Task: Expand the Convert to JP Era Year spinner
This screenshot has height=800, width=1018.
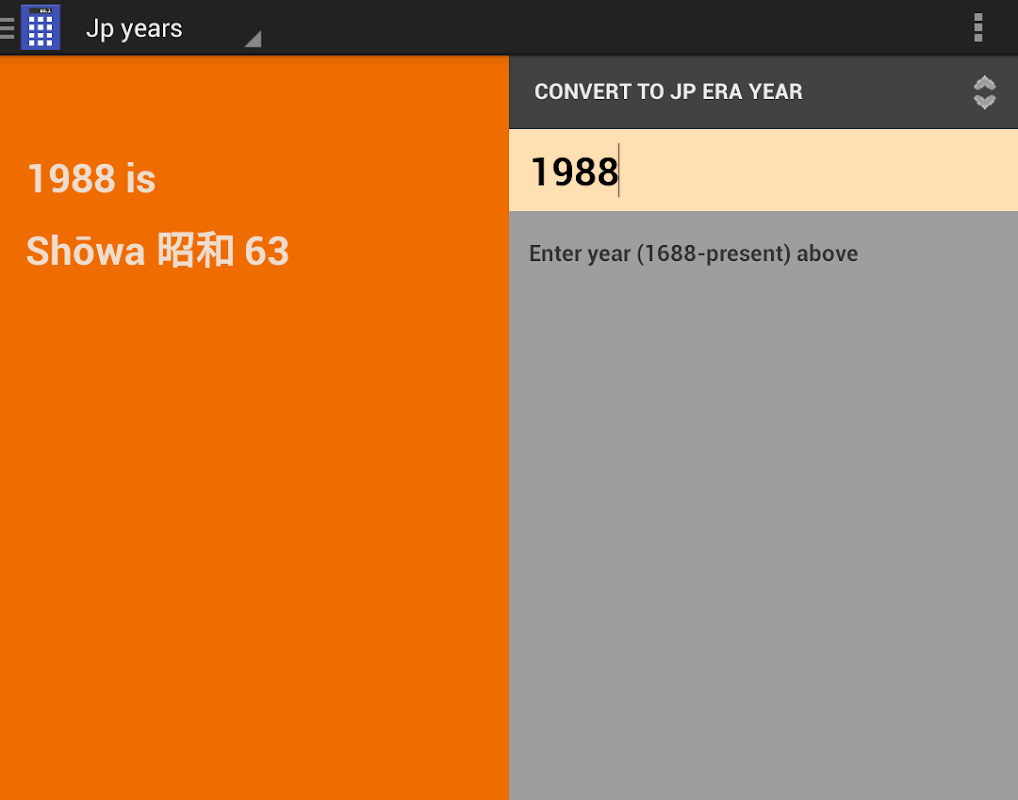Action: pyautogui.click(x=764, y=92)
